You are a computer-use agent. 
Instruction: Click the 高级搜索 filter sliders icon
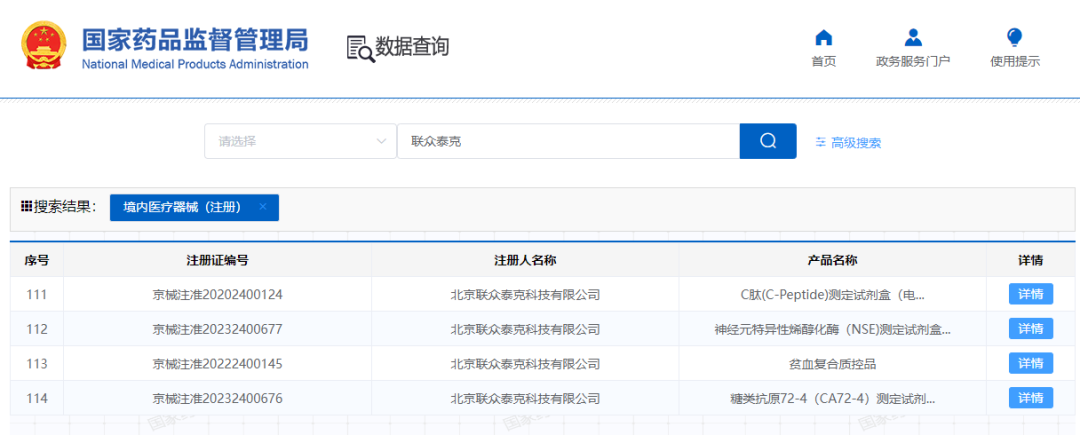(x=821, y=142)
